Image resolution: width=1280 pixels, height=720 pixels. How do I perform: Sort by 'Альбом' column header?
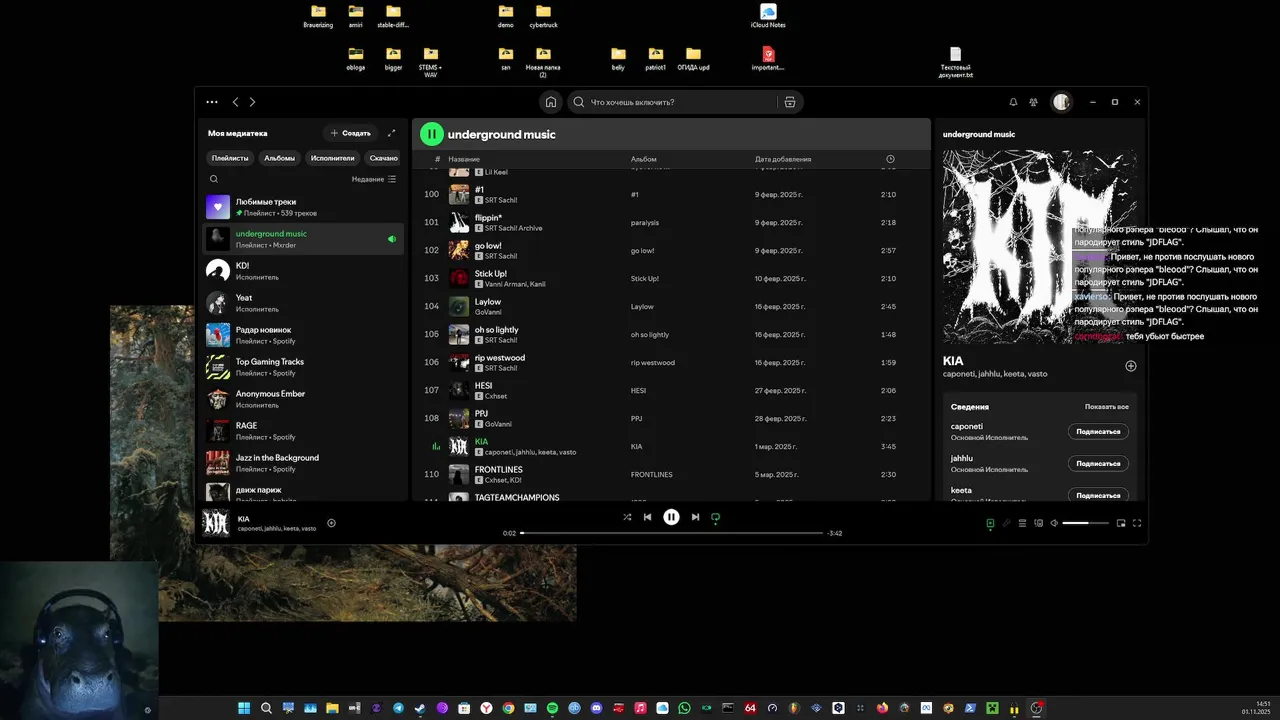pos(643,159)
